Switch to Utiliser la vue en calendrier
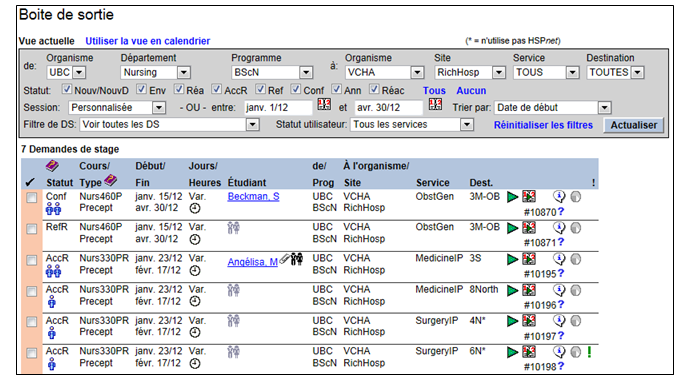 [x=147, y=41]
